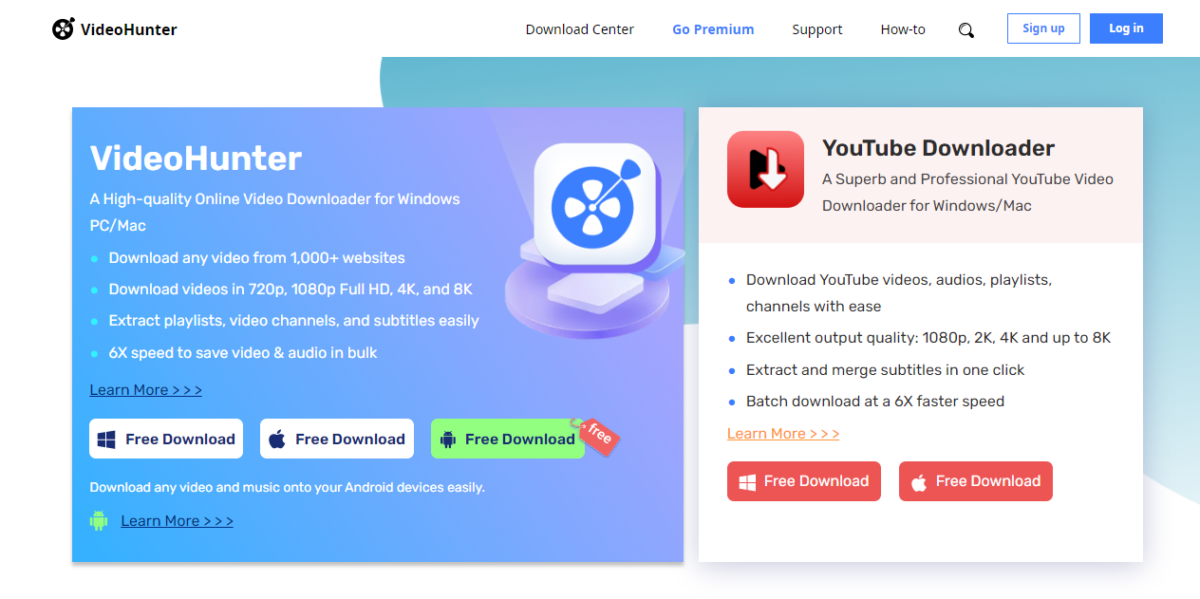Open the Android Learn More link

[x=177, y=521]
